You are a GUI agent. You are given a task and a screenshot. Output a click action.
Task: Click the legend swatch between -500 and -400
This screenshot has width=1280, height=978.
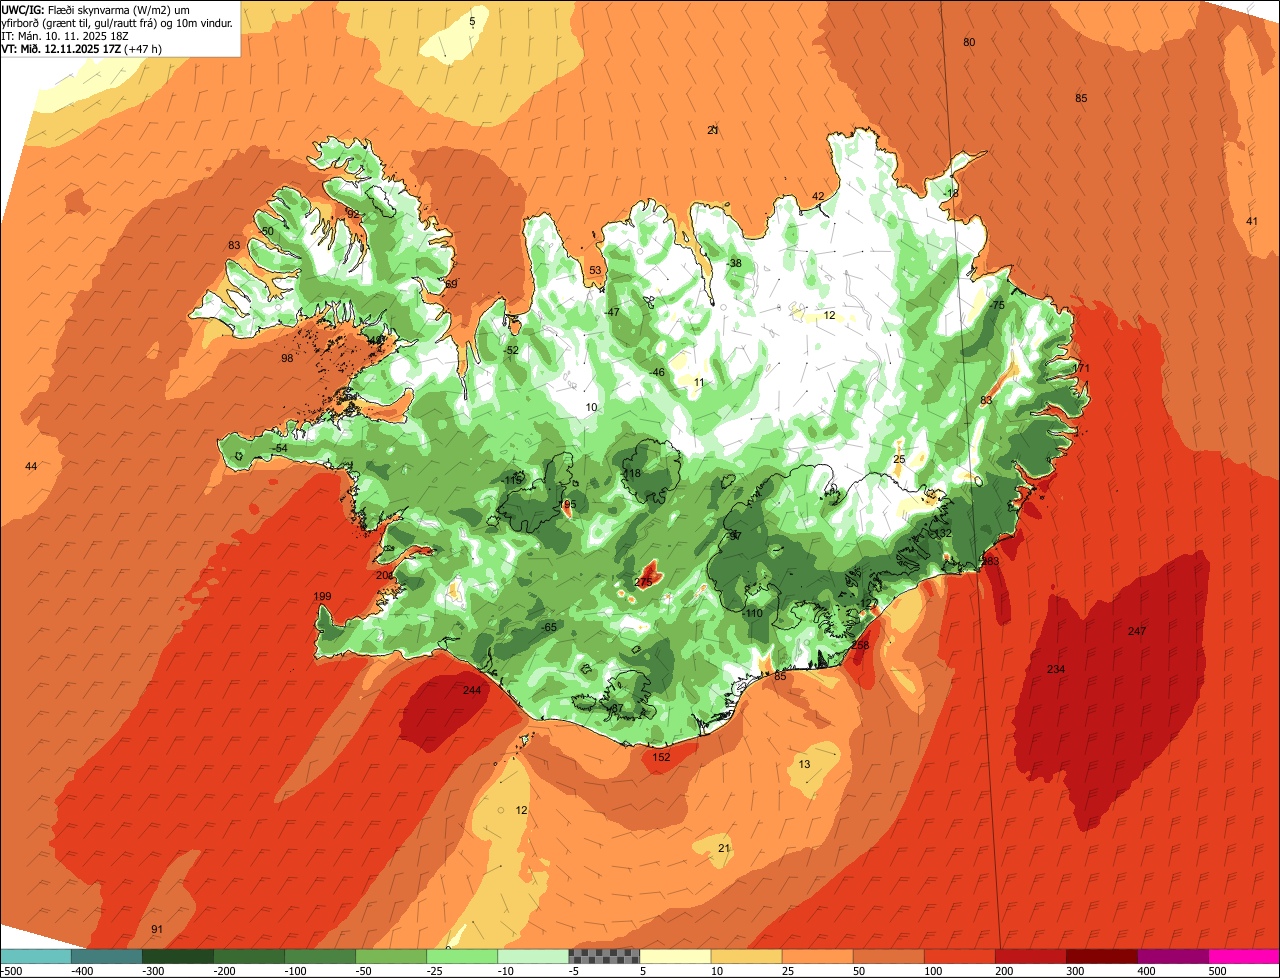tap(36, 956)
